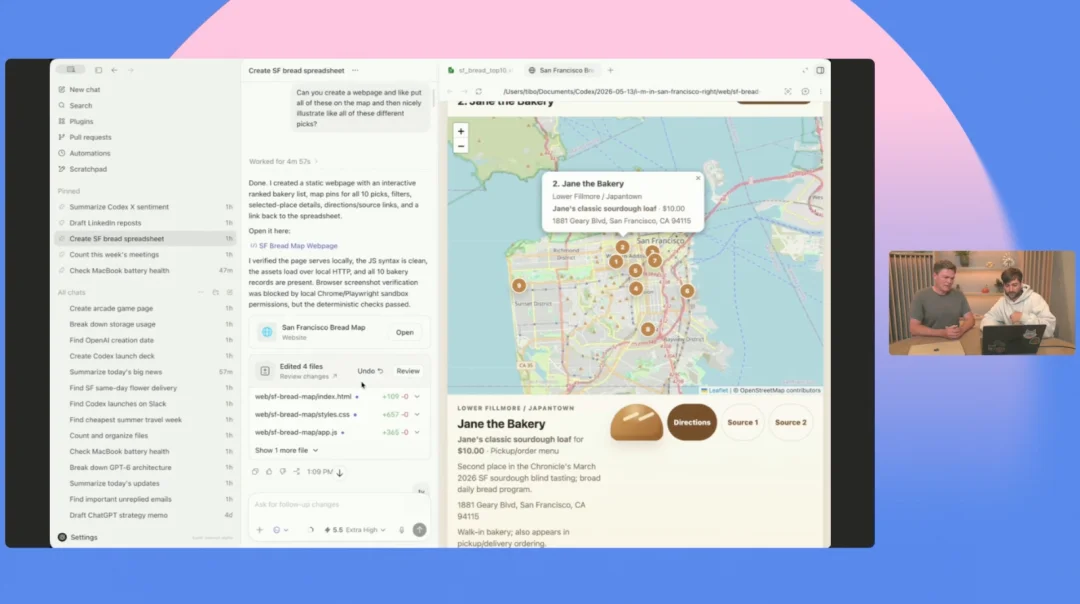
Task: Start a New chat from the sidebar
Action: coord(79,90)
